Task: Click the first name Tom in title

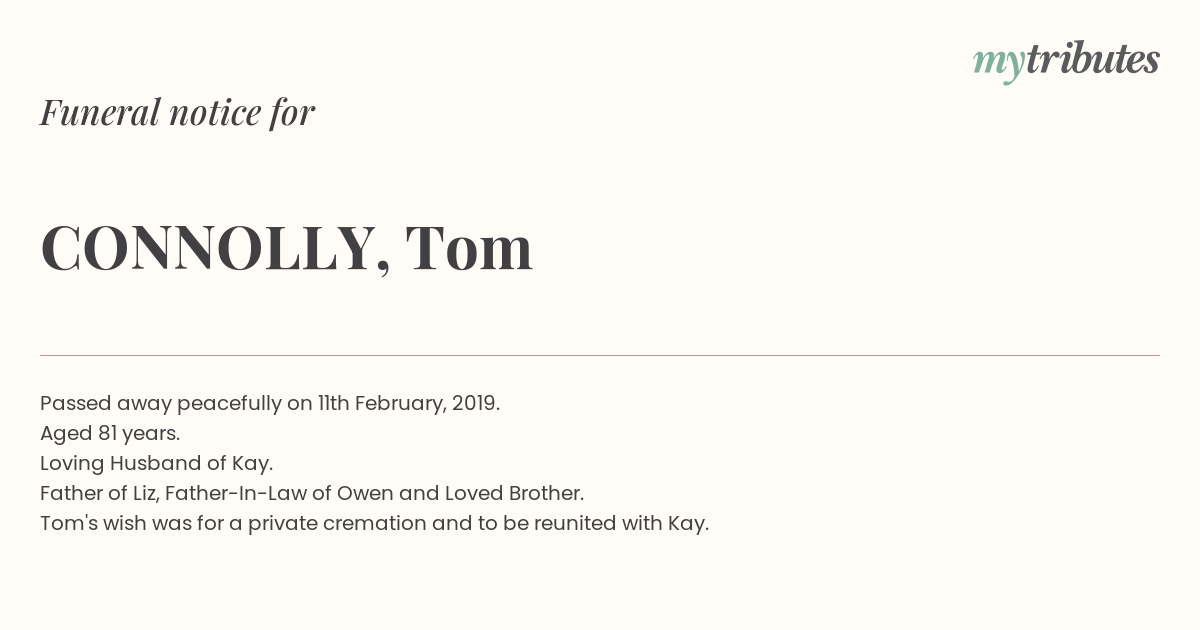Action: coord(469,247)
